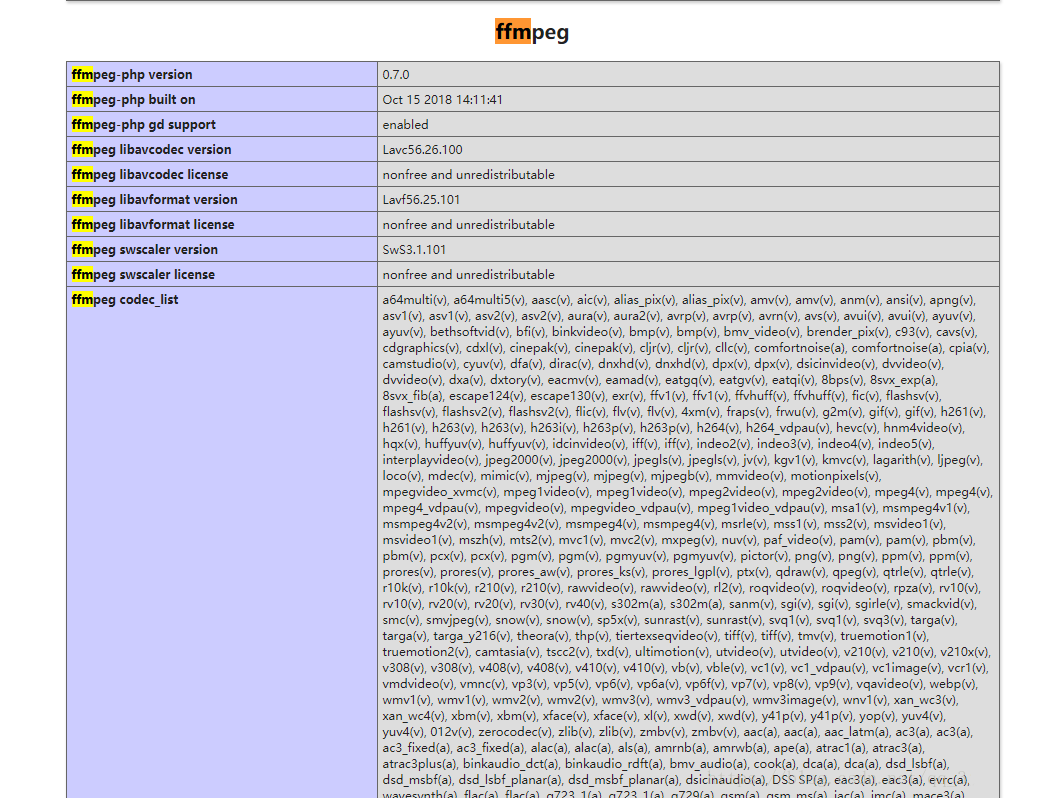
Task: Select the "ffmpeg codec_list" row label
Action: [125, 299]
